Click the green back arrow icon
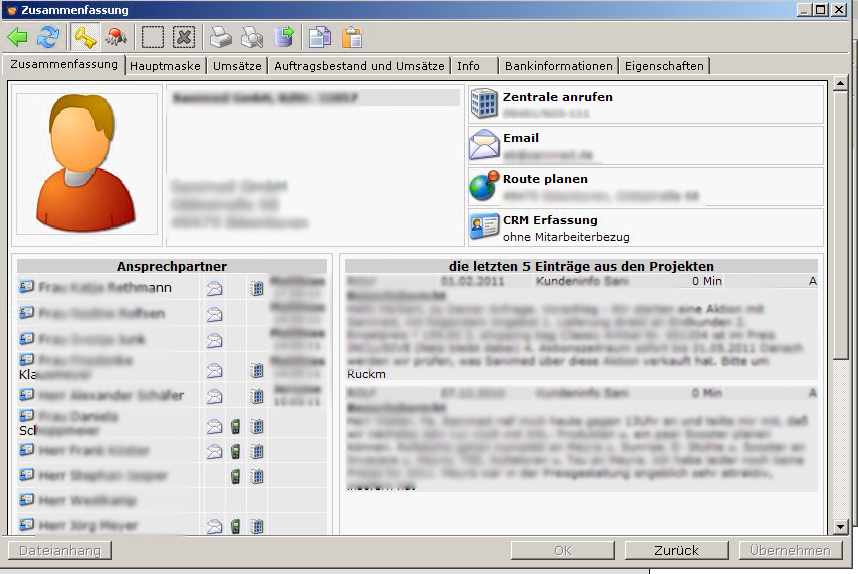This screenshot has height=574, width=858. 18,38
